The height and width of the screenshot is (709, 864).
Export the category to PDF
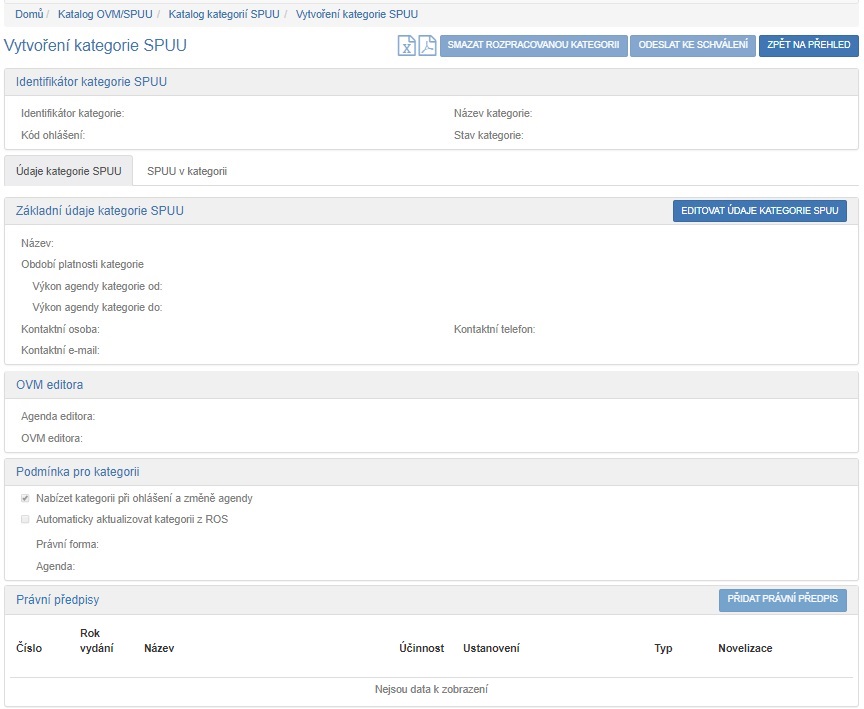(427, 46)
